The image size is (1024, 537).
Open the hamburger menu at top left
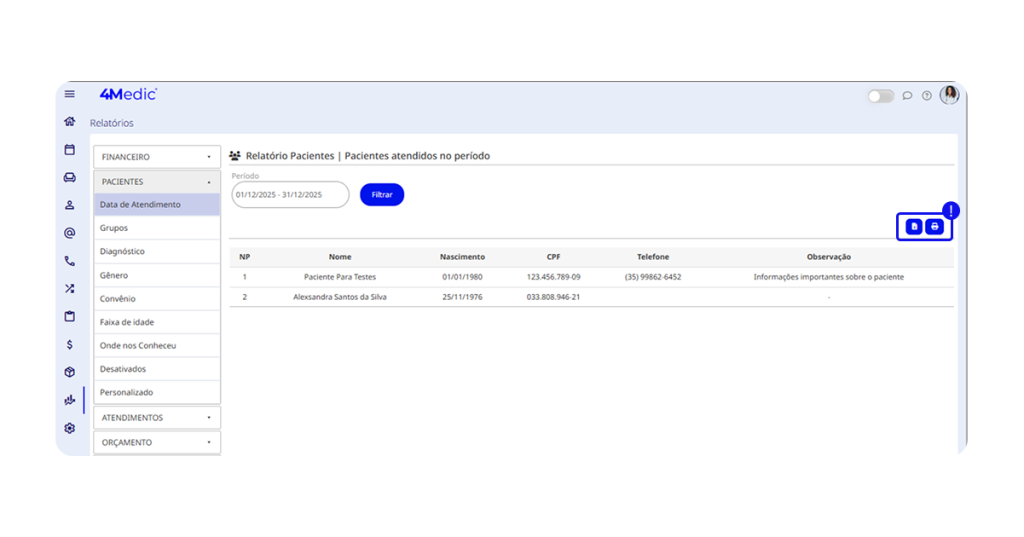(x=69, y=94)
